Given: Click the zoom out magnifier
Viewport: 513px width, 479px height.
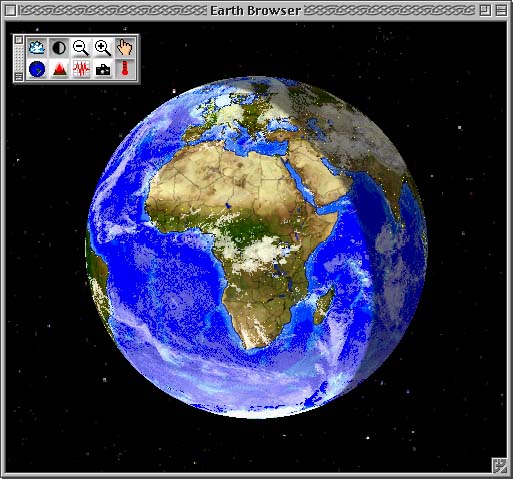Looking at the screenshot, I should click(x=81, y=47).
